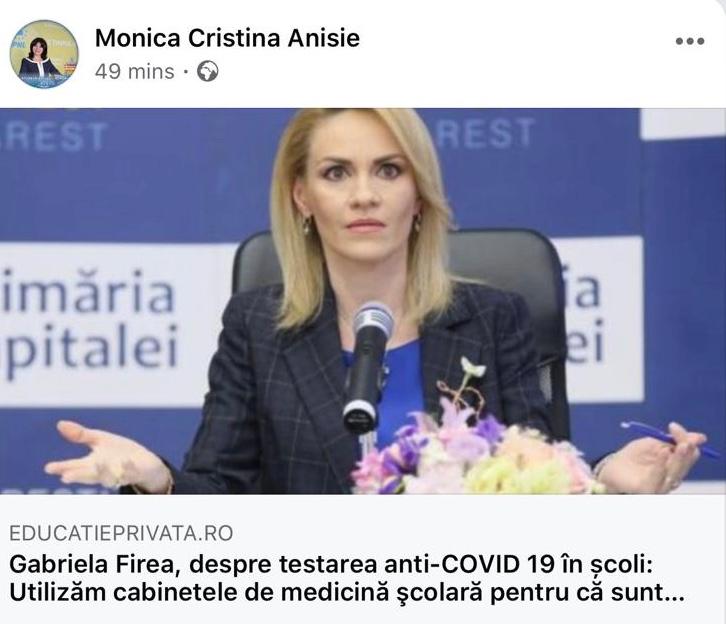Open the shared article preview photo
Viewport: 726px width, 624px height.
tap(363, 301)
